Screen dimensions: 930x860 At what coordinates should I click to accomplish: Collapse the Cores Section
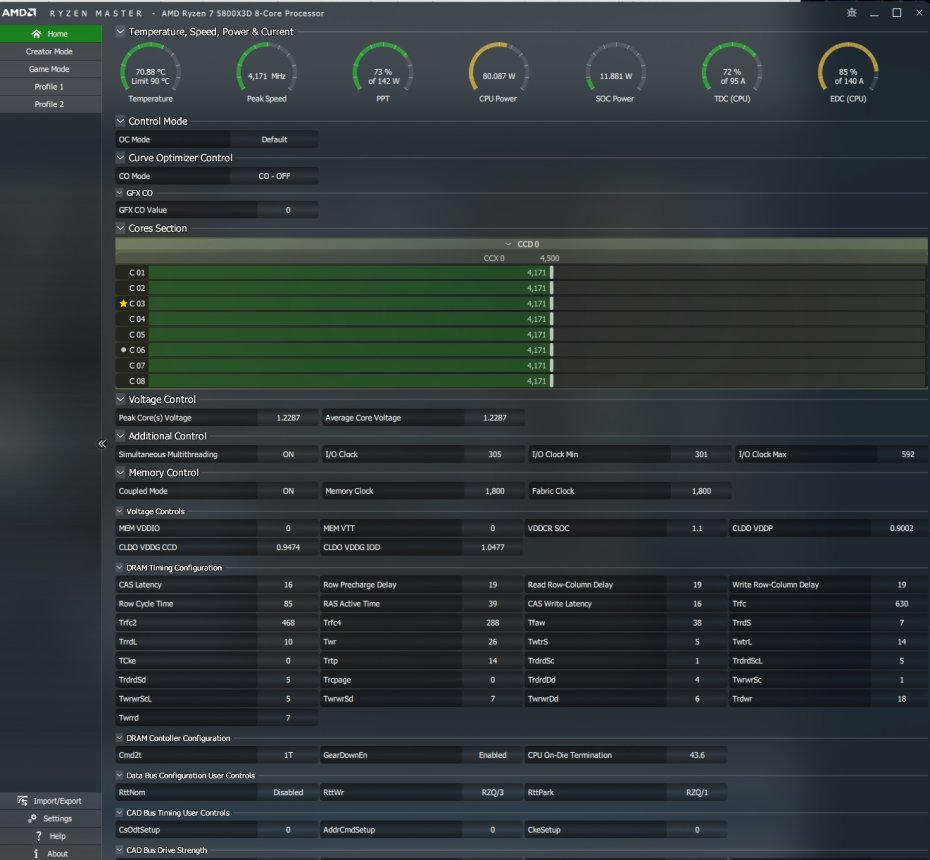pos(120,228)
